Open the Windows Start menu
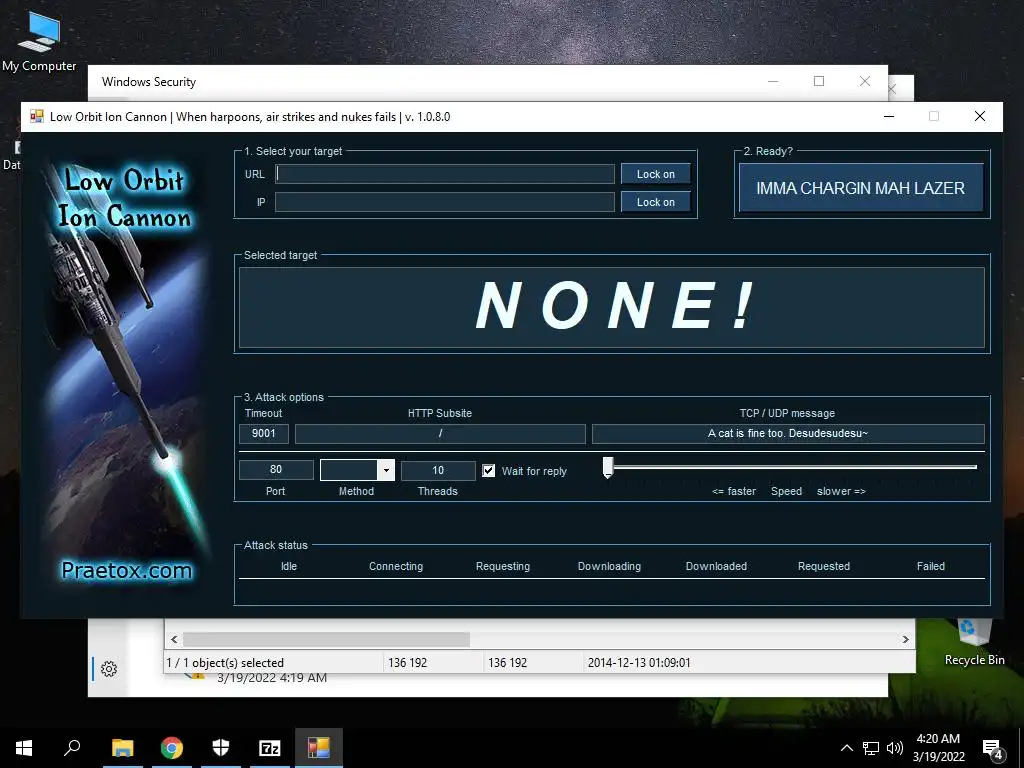 tap(24, 748)
